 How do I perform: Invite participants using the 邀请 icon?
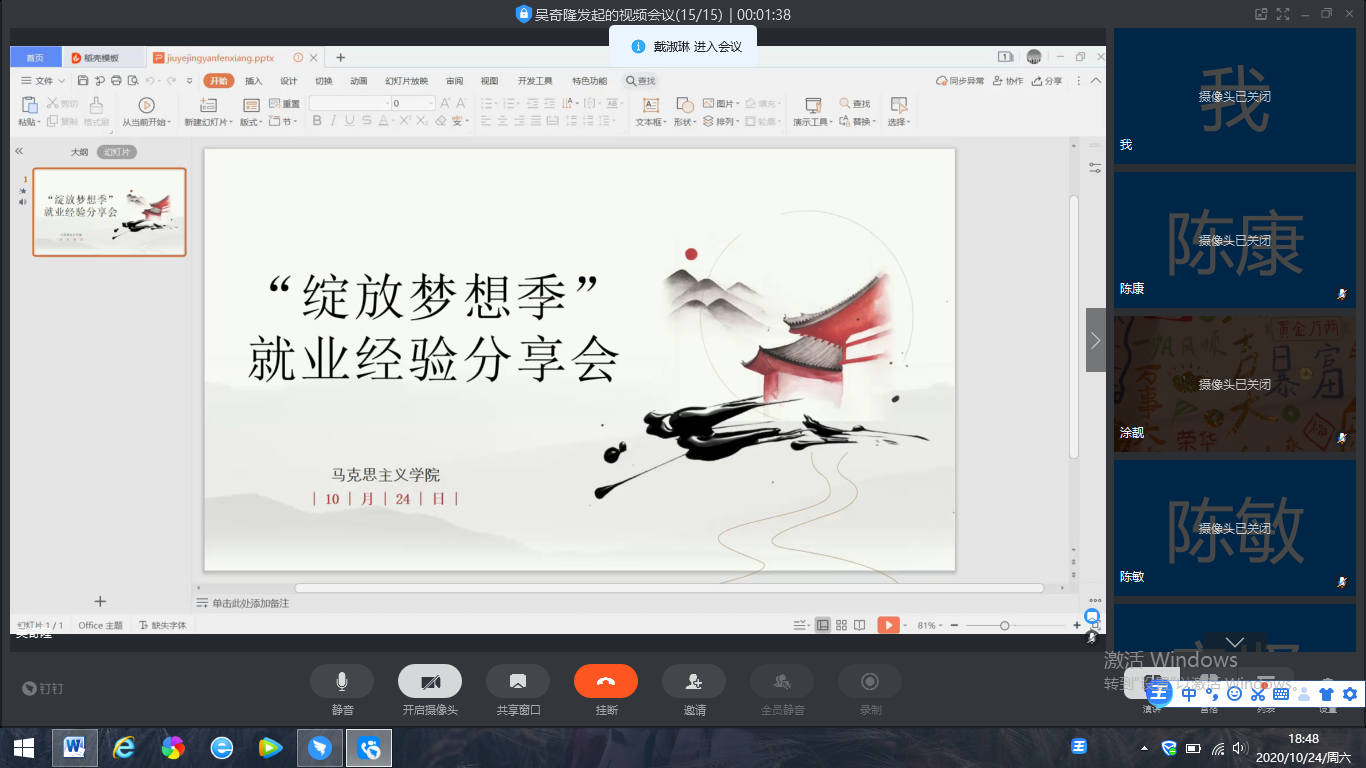pyautogui.click(x=694, y=681)
